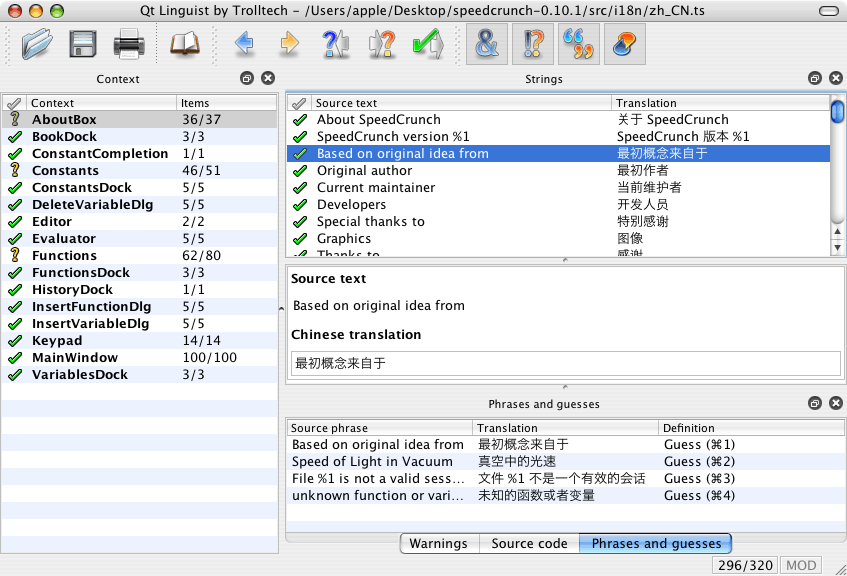Image resolution: width=847 pixels, height=576 pixels.
Task: Click question mark icon beside Functions context
Action: click(15, 255)
